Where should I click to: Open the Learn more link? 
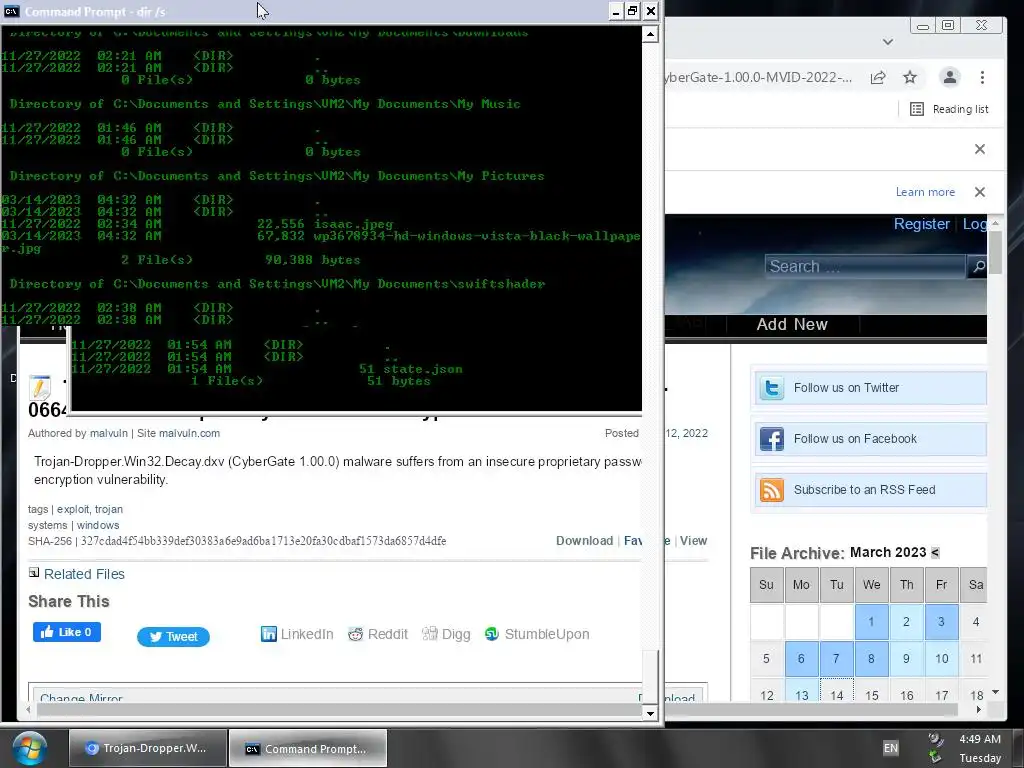point(925,192)
